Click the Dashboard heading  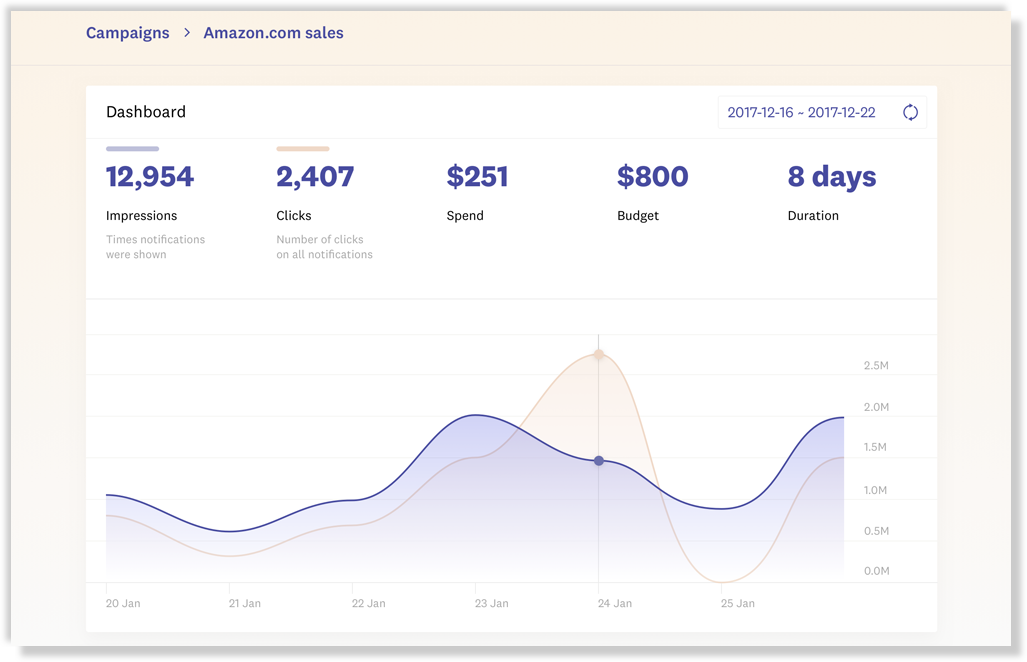click(146, 112)
